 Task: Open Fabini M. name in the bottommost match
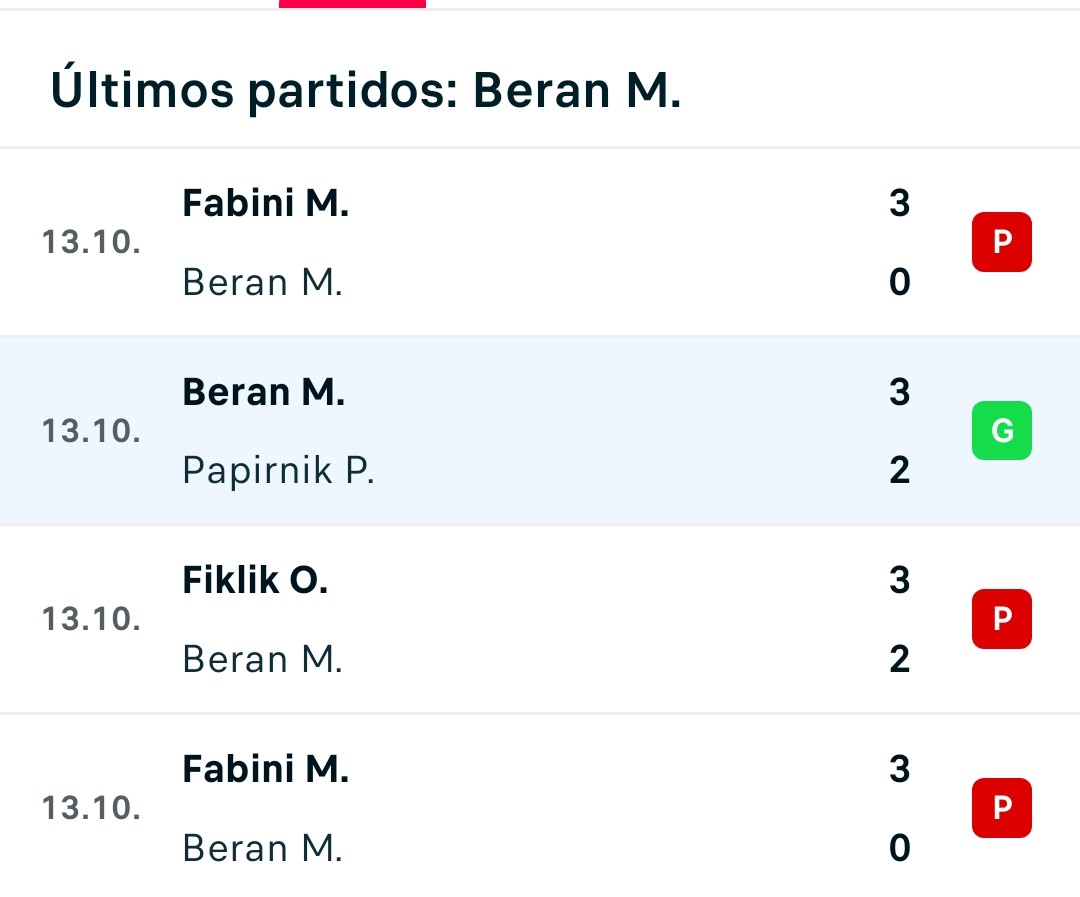(x=266, y=769)
